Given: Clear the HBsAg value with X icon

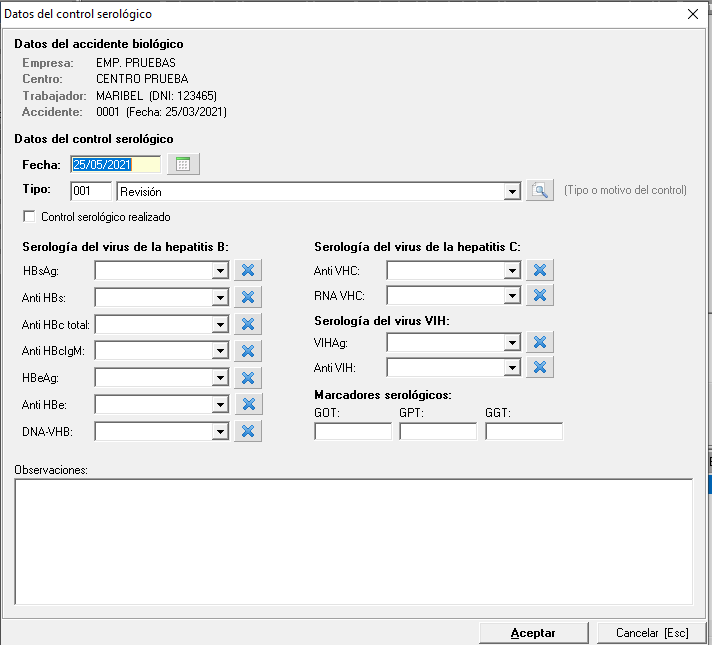Looking at the screenshot, I should (248, 270).
